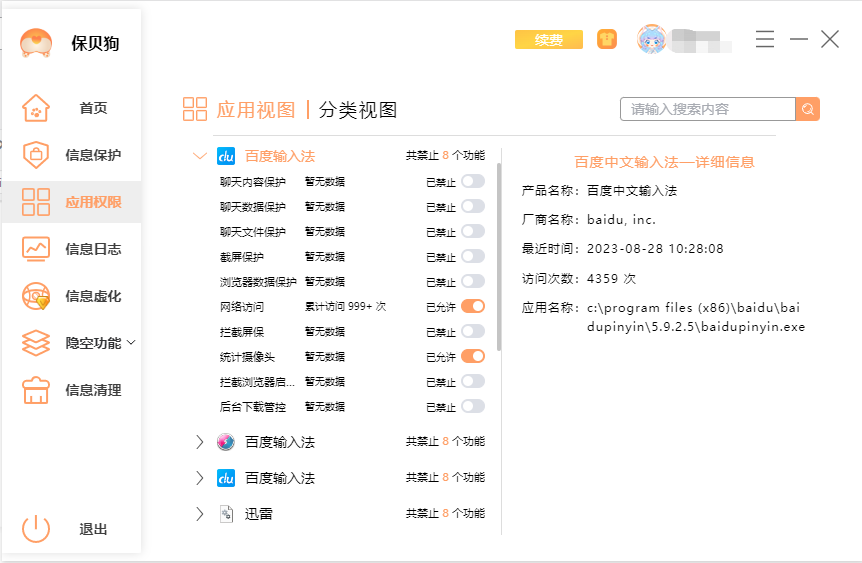Screen dimensions: 862x563
Task: Click the orange search magnifier button
Action: click(x=808, y=109)
